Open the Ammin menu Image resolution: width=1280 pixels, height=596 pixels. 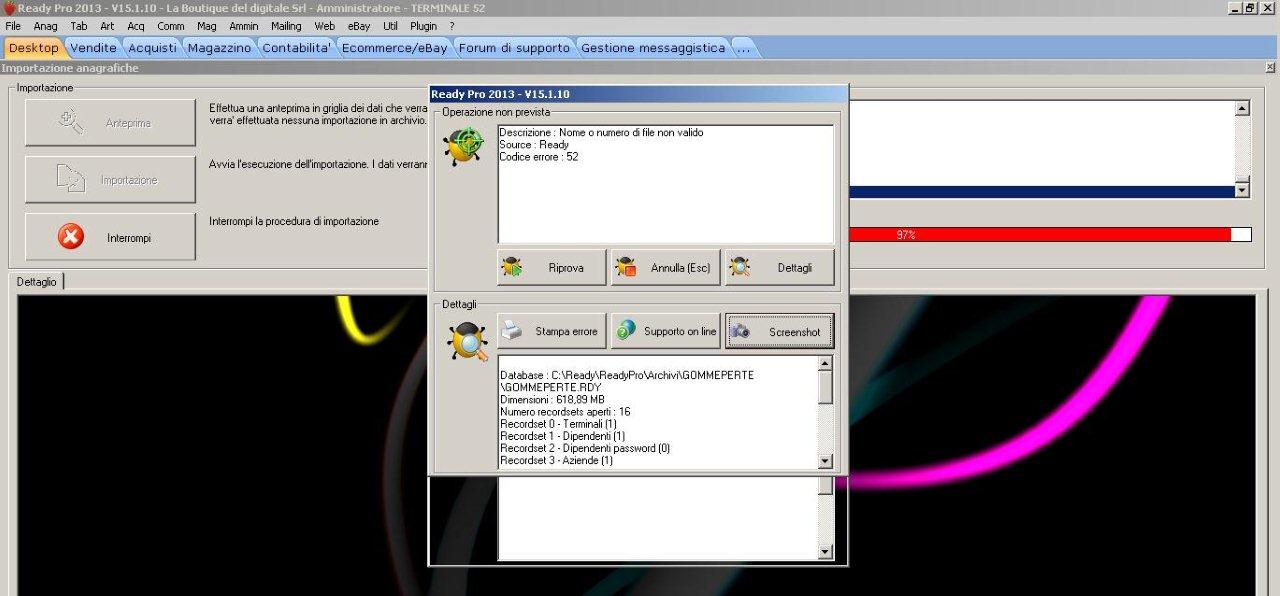tap(244, 26)
